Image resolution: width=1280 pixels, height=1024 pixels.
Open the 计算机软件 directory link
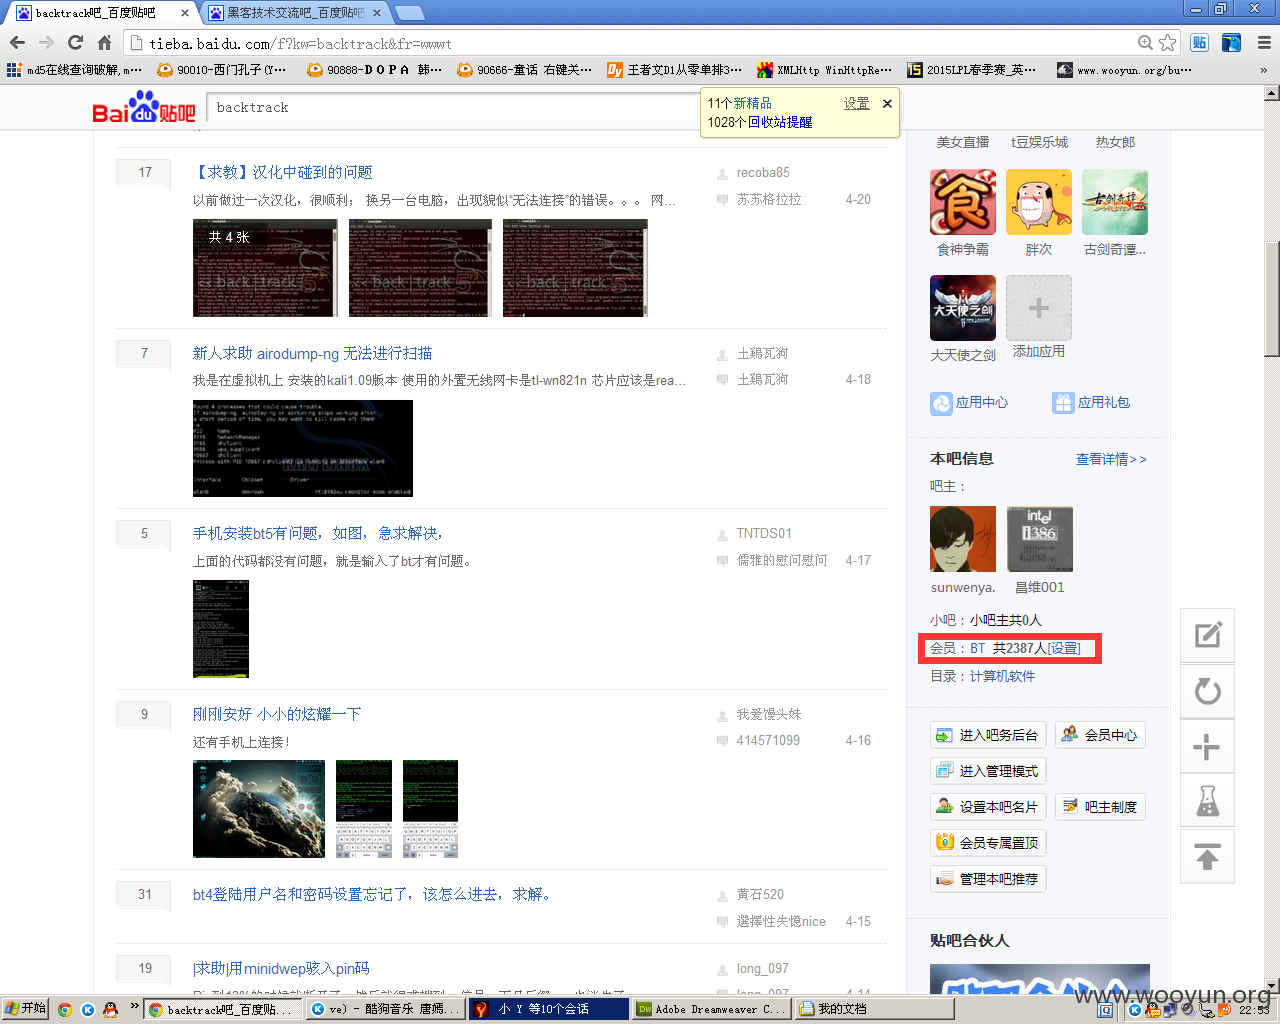coord(1002,676)
